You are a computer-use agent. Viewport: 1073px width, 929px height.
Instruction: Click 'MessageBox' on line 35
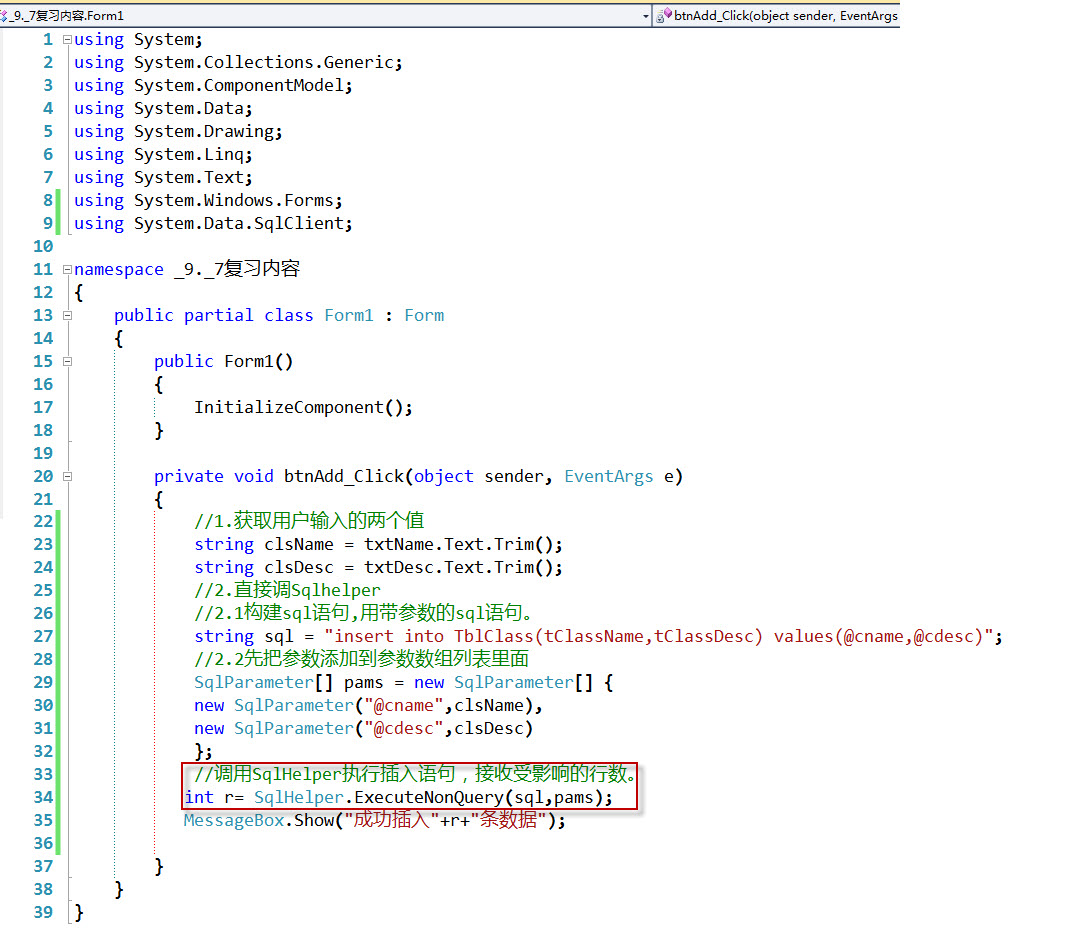[x=233, y=820]
